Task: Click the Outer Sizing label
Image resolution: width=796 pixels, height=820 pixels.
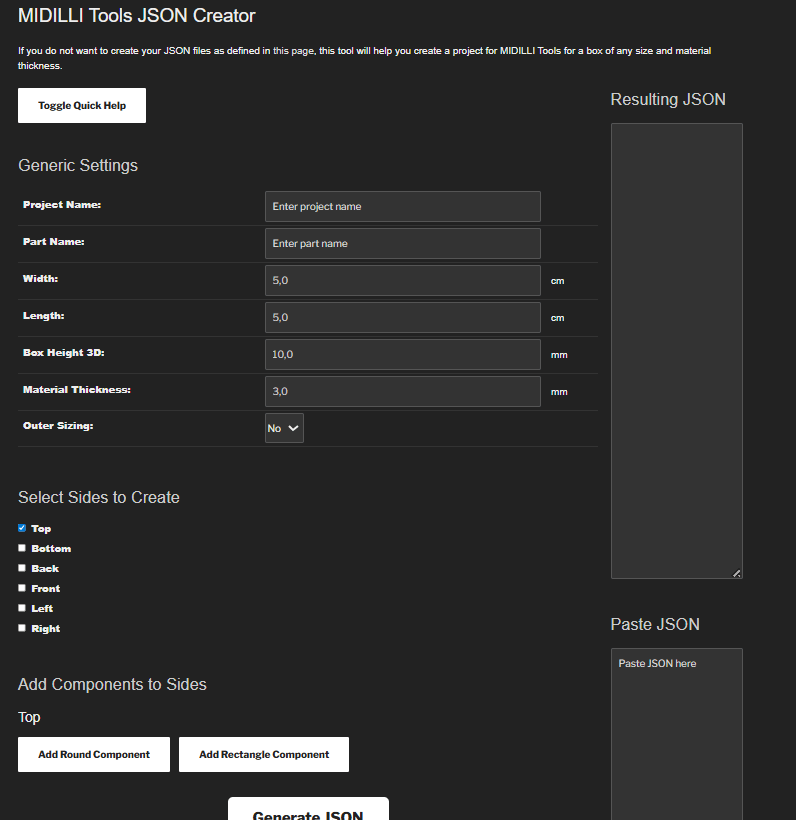Action: 58,426
